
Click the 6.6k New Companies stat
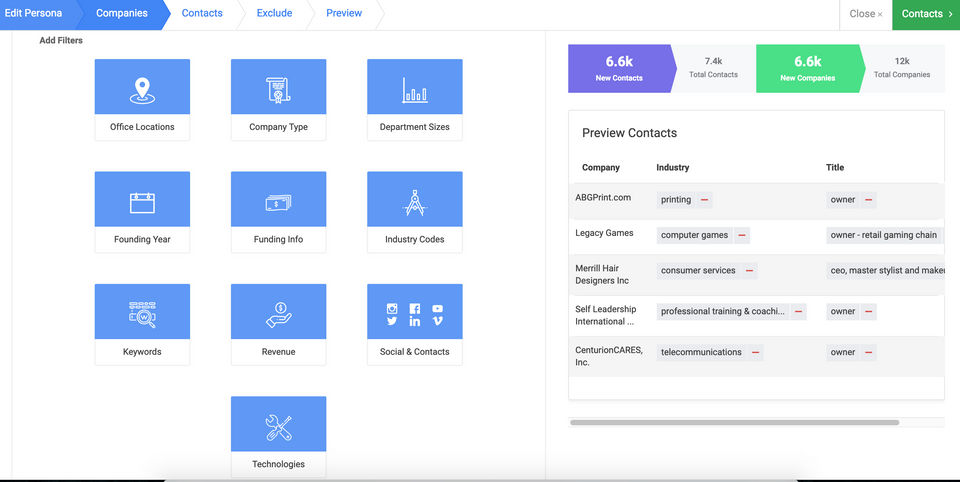point(808,69)
